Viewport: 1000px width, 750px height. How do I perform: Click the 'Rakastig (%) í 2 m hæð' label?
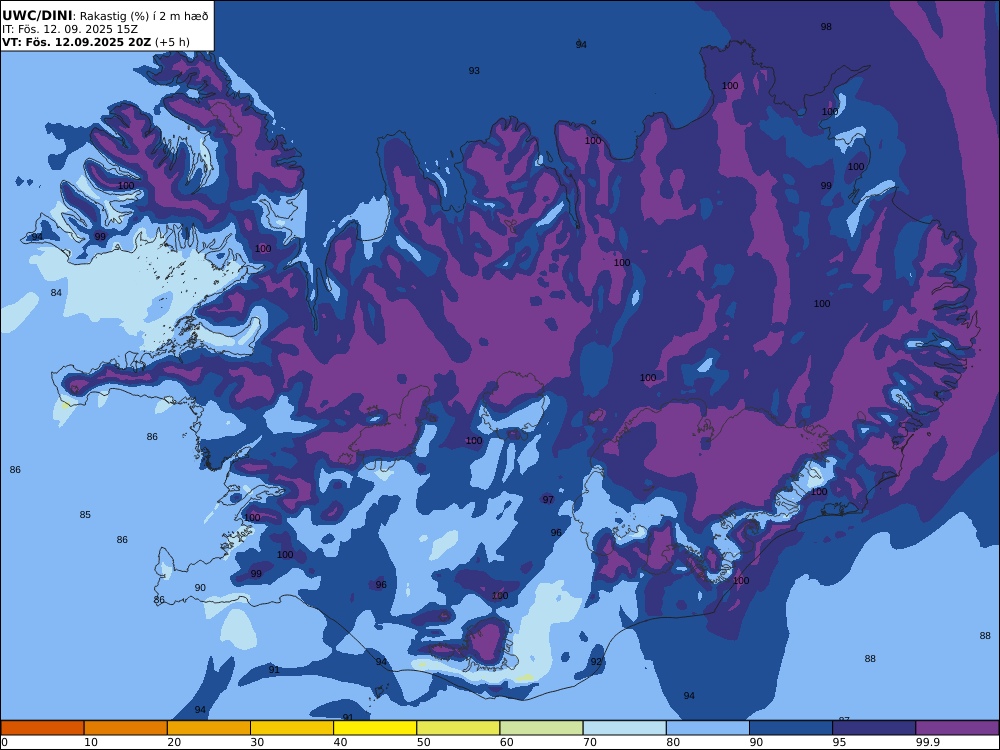(x=144, y=16)
